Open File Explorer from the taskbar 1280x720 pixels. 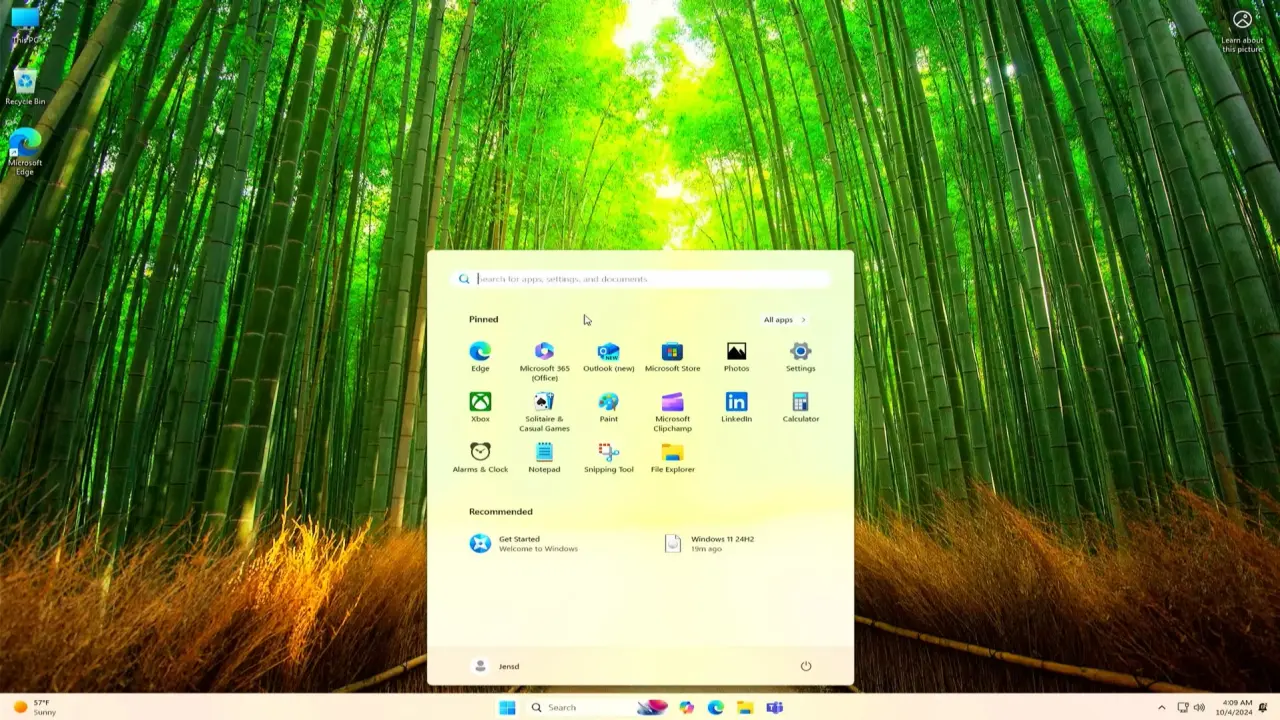coord(745,707)
